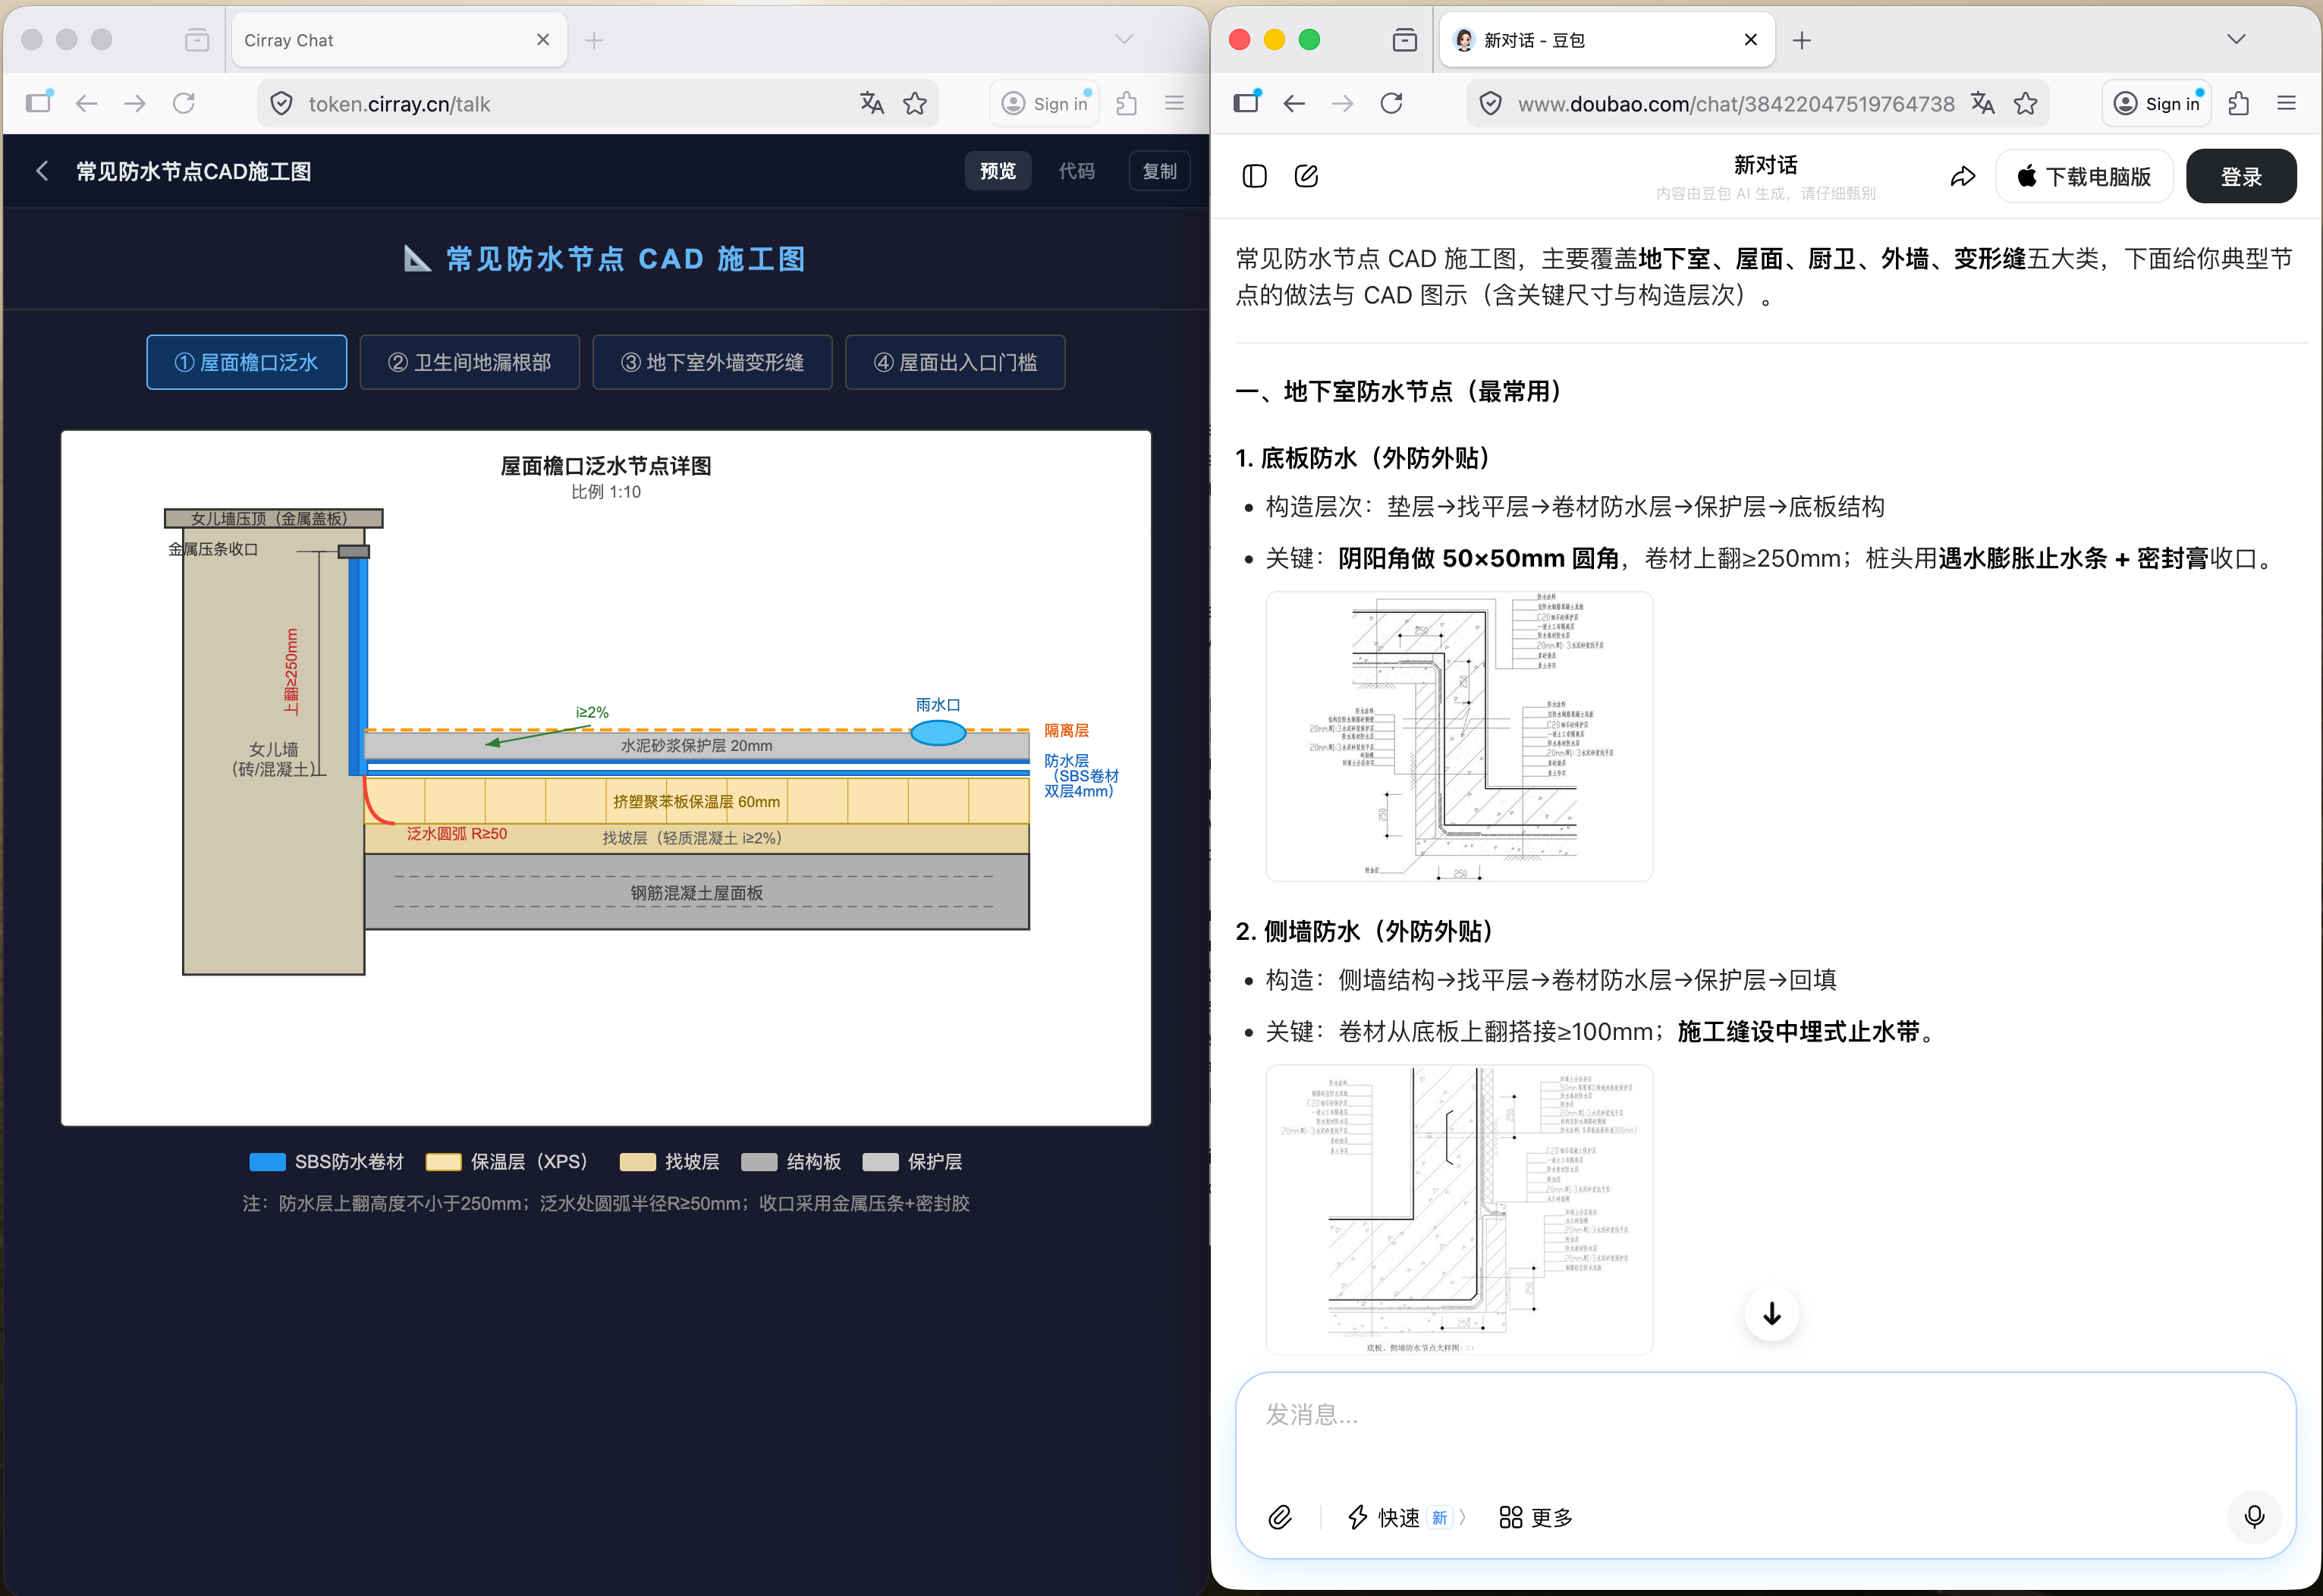Viewport: 2323px width, 1596px height.
Task: Switch to 代码 code tab
Action: coord(1076,171)
